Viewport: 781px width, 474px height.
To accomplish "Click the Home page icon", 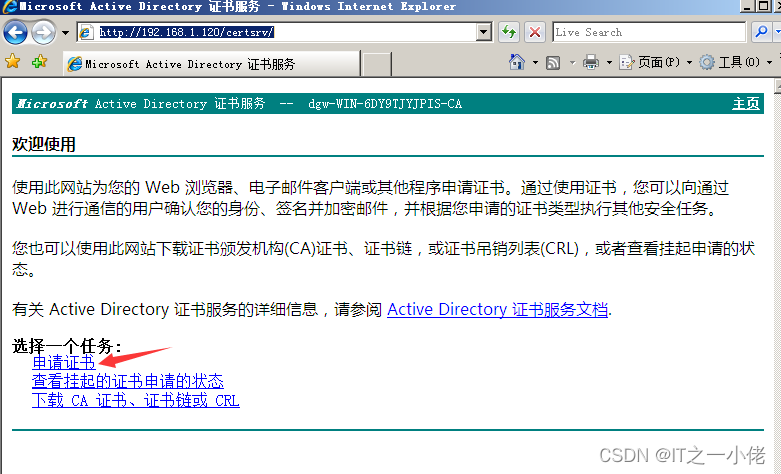I will coord(517,62).
